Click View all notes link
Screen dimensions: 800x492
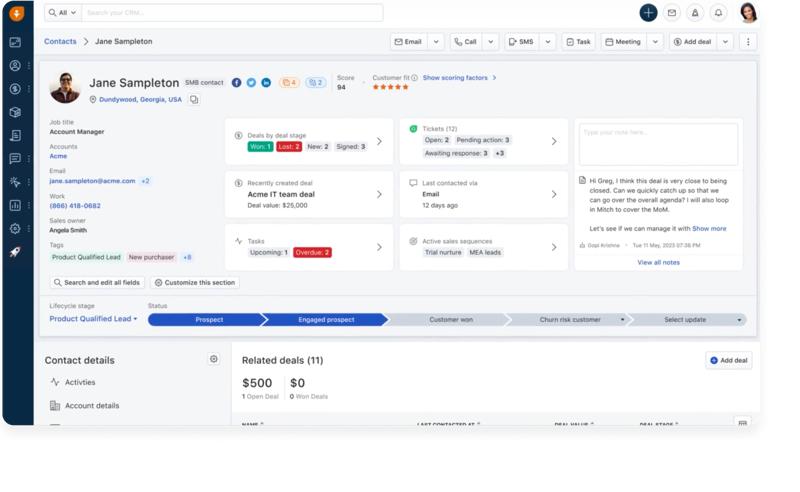coord(658,262)
